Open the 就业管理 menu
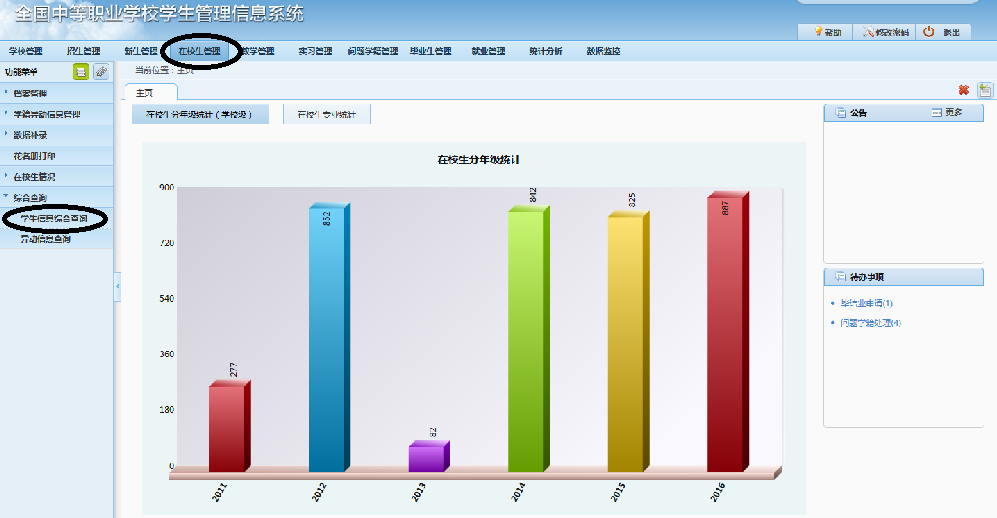Screen dimensions: 997x518 coord(488,51)
